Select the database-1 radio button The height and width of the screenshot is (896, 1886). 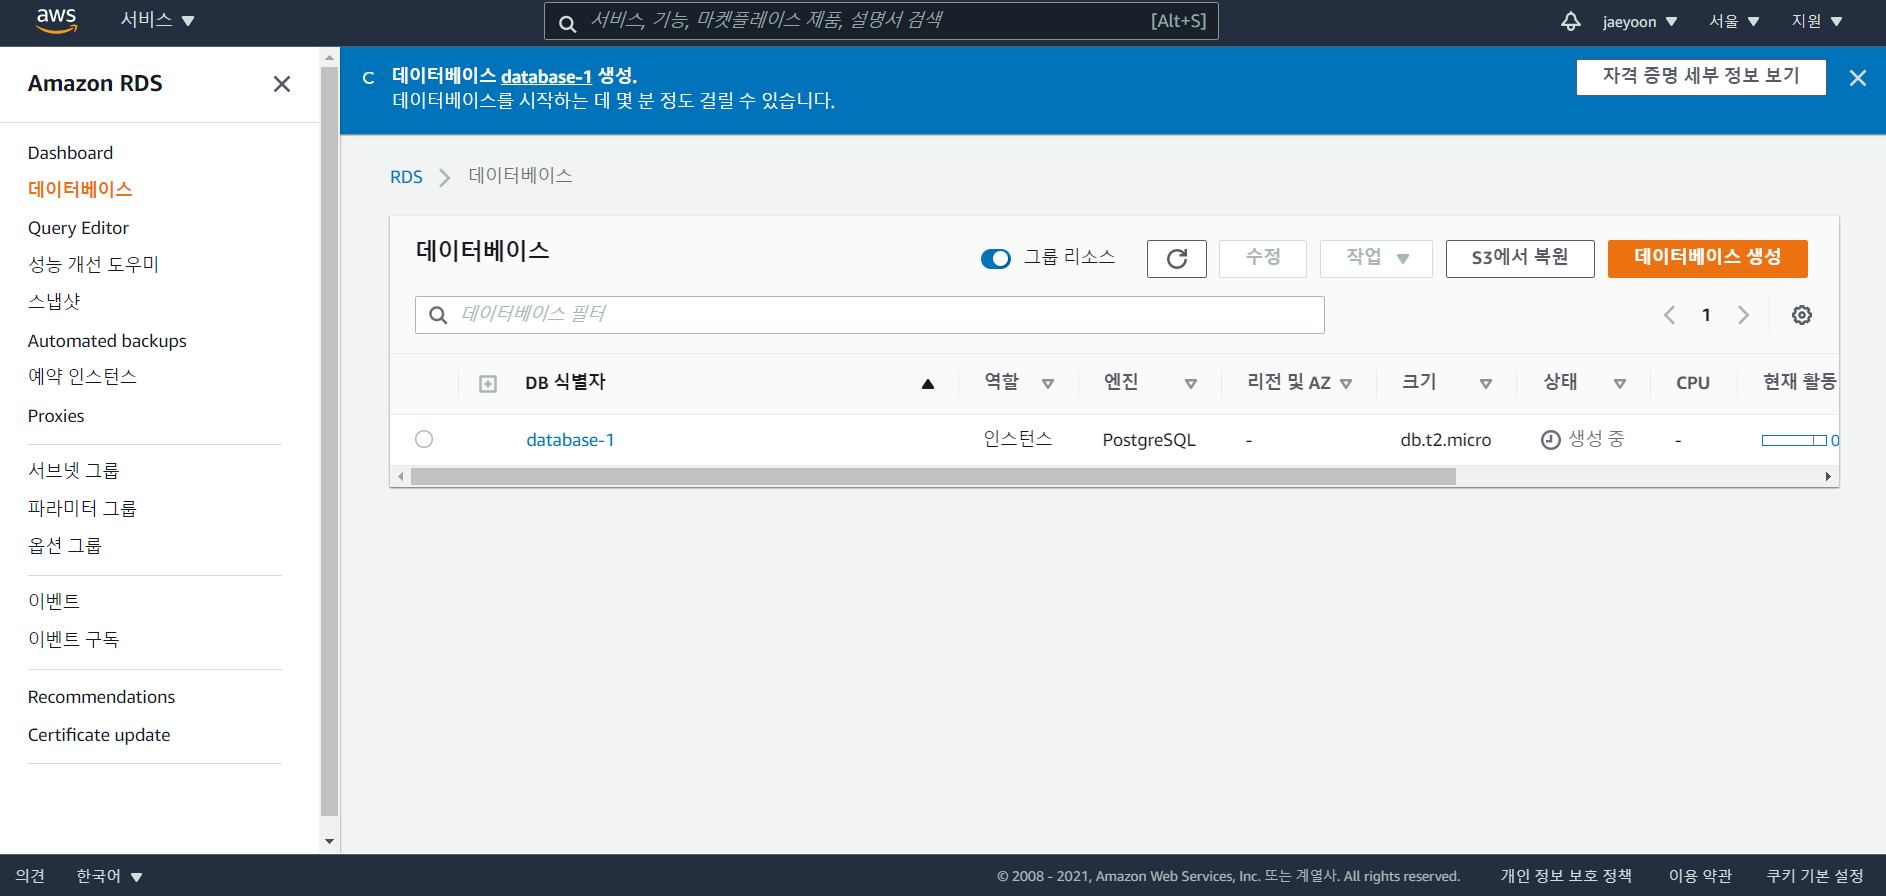(424, 439)
